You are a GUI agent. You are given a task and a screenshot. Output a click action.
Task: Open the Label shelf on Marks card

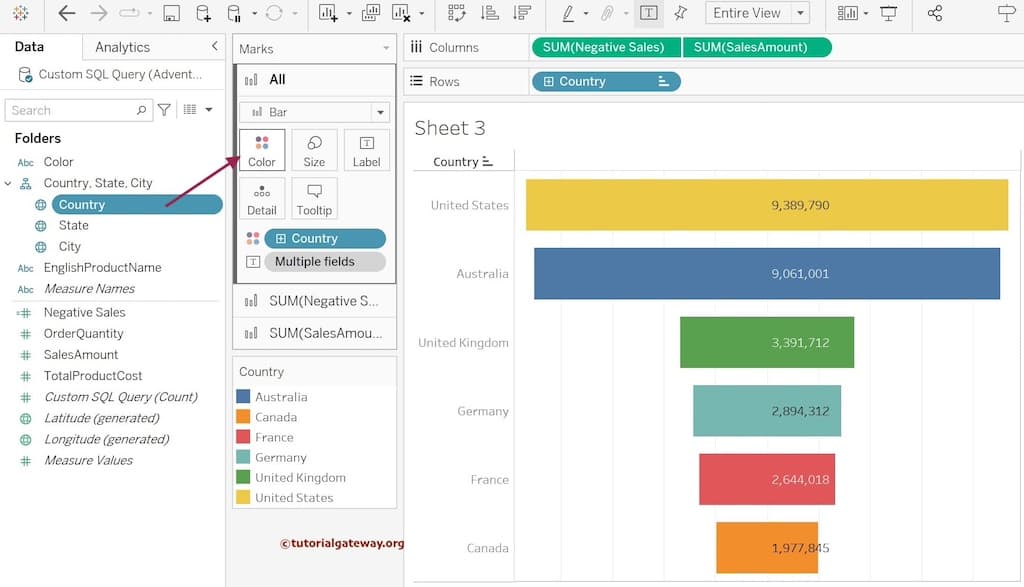point(366,149)
